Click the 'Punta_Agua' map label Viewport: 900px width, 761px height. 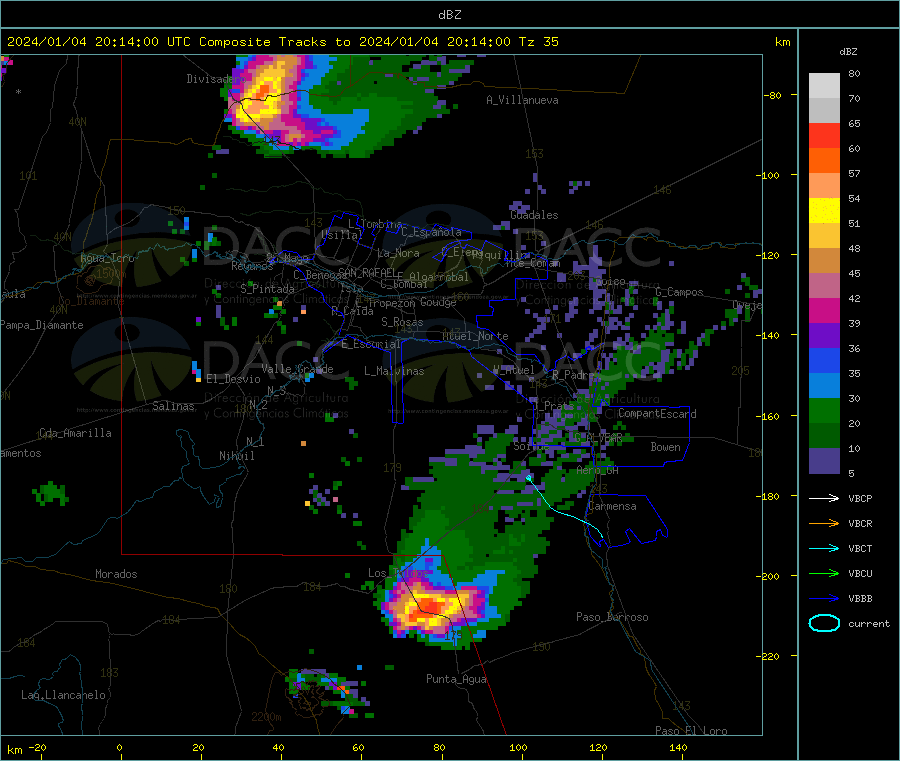[x=456, y=680]
